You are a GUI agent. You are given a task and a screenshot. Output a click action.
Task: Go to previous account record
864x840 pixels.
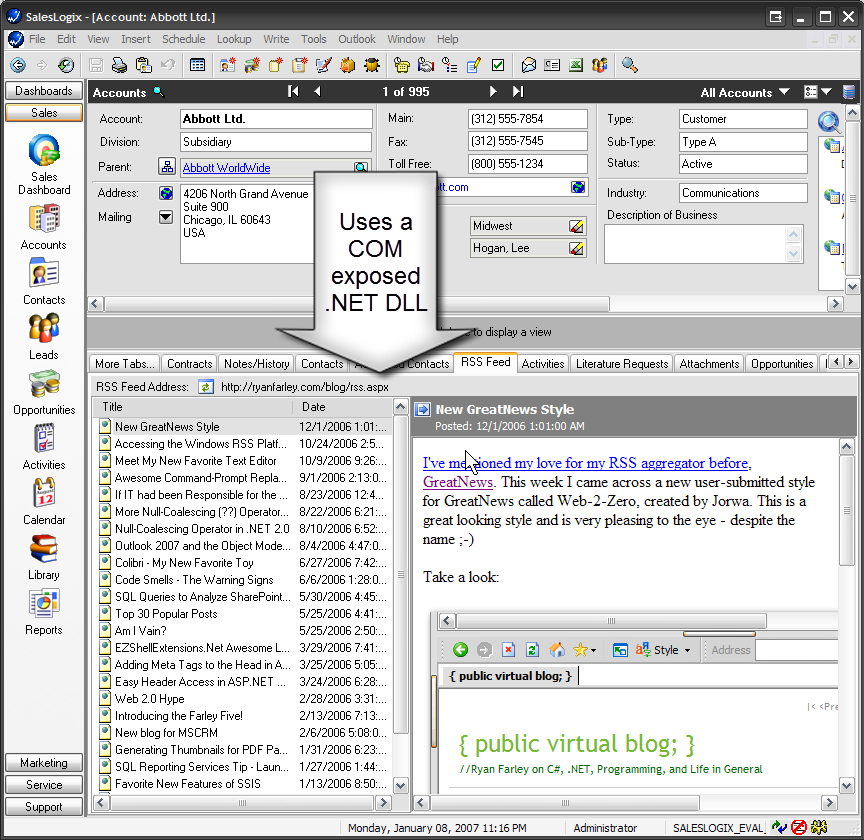click(317, 91)
